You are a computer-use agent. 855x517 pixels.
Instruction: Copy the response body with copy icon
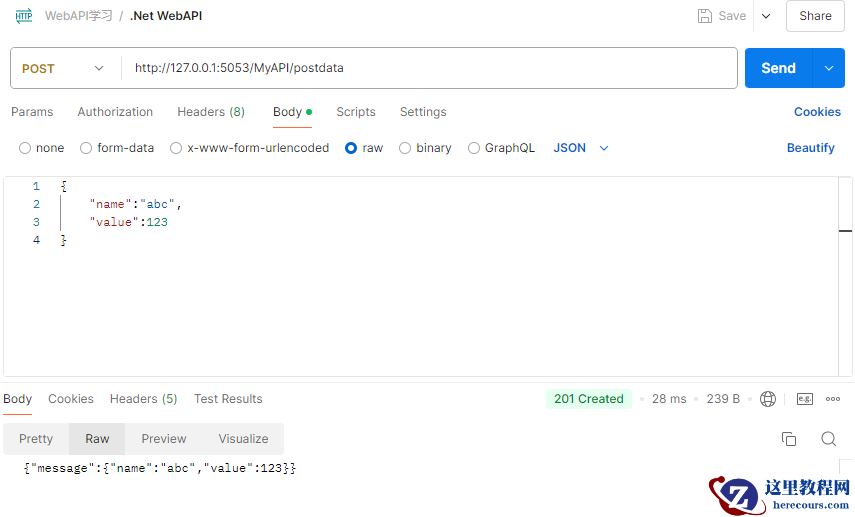click(x=789, y=439)
